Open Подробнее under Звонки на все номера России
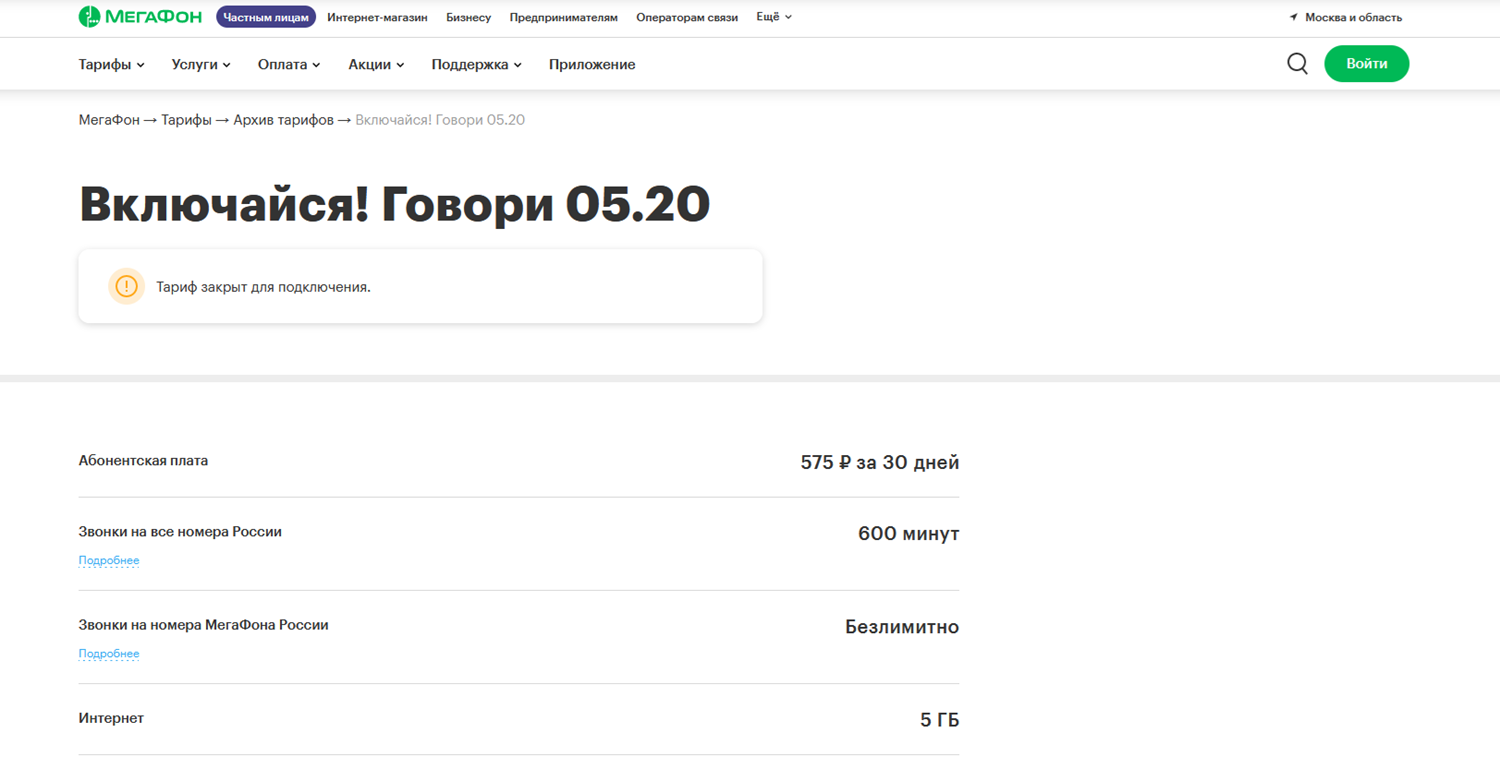 point(109,560)
